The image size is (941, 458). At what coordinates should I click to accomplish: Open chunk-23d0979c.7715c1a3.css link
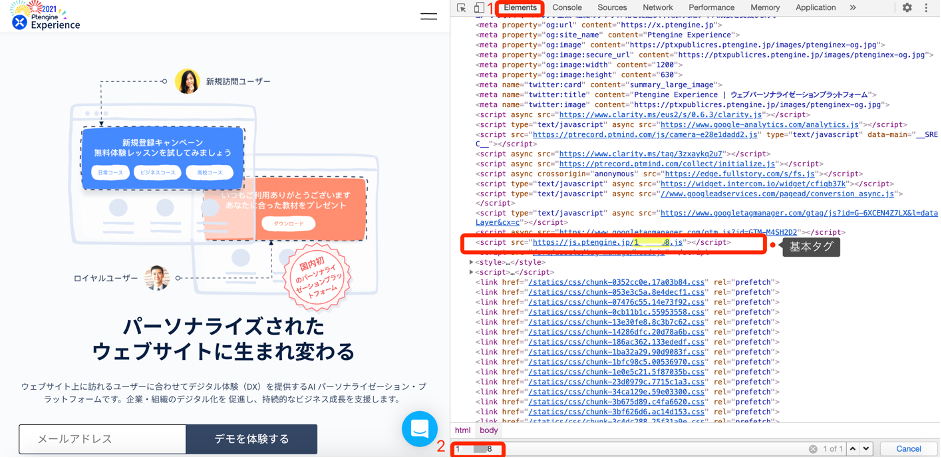(x=615, y=381)
